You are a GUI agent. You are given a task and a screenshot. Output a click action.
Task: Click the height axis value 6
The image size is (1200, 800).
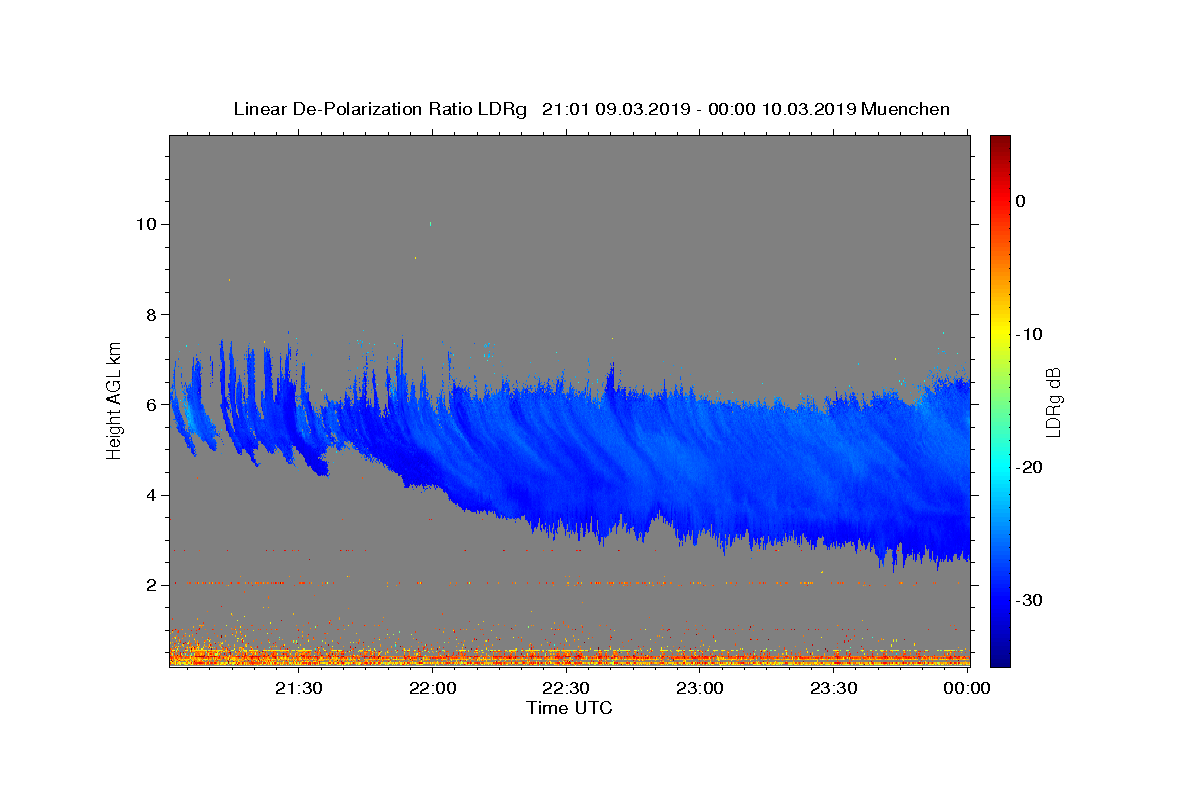(x=150, y=405)
